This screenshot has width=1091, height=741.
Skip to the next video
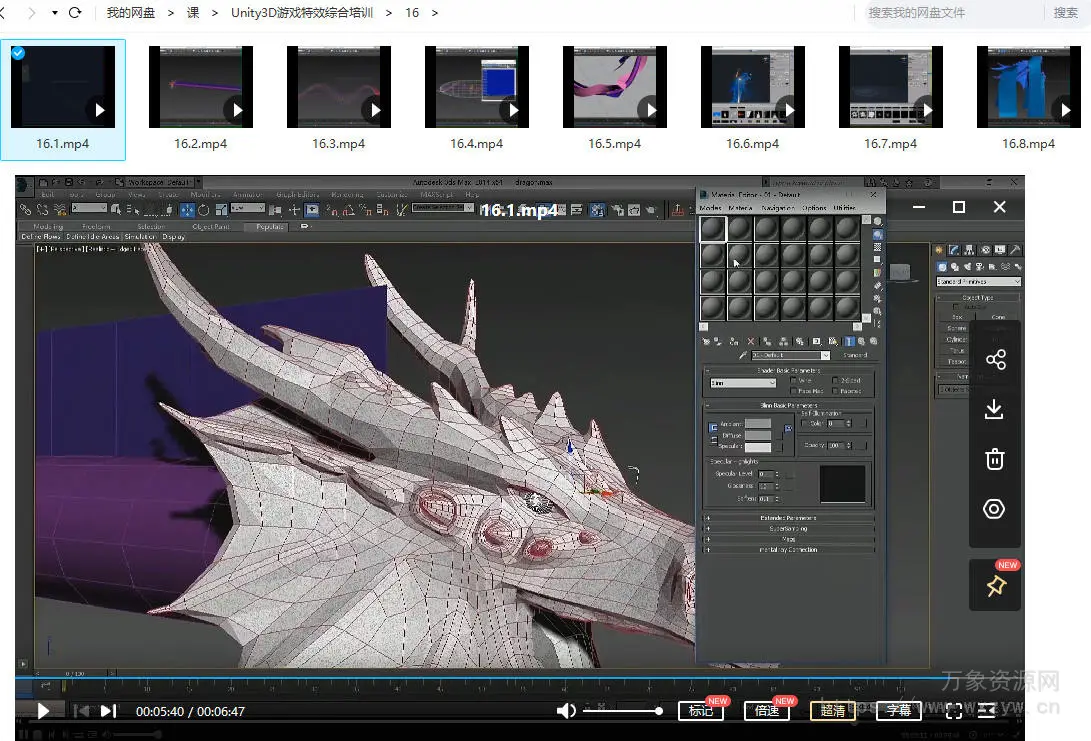coord(109,710)
